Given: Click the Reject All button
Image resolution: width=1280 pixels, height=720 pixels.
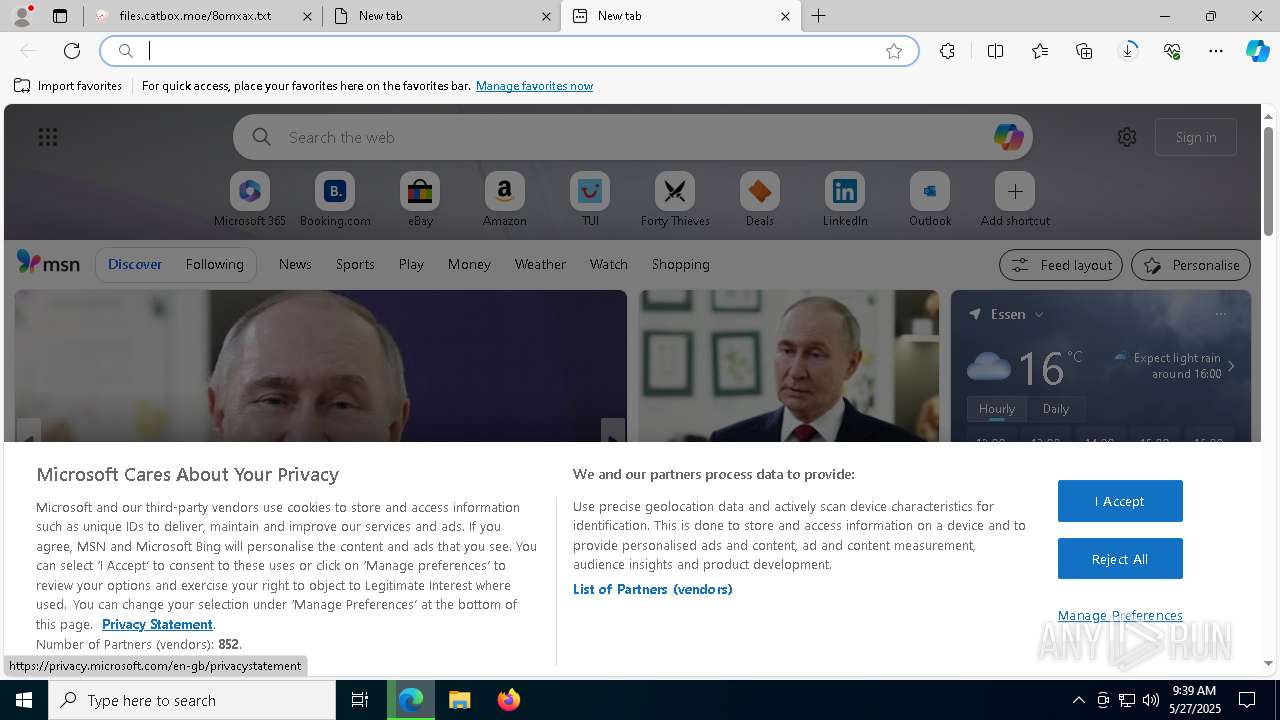Looking at the screenshot, I should (1120, 559).
